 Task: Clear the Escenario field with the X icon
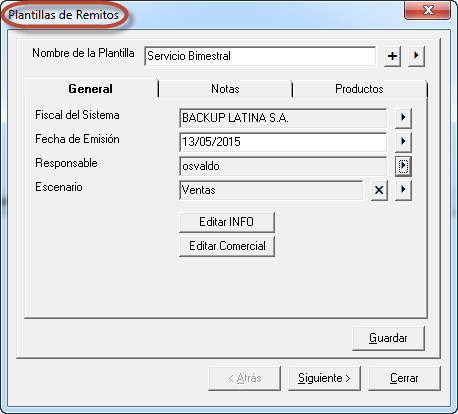379,190
